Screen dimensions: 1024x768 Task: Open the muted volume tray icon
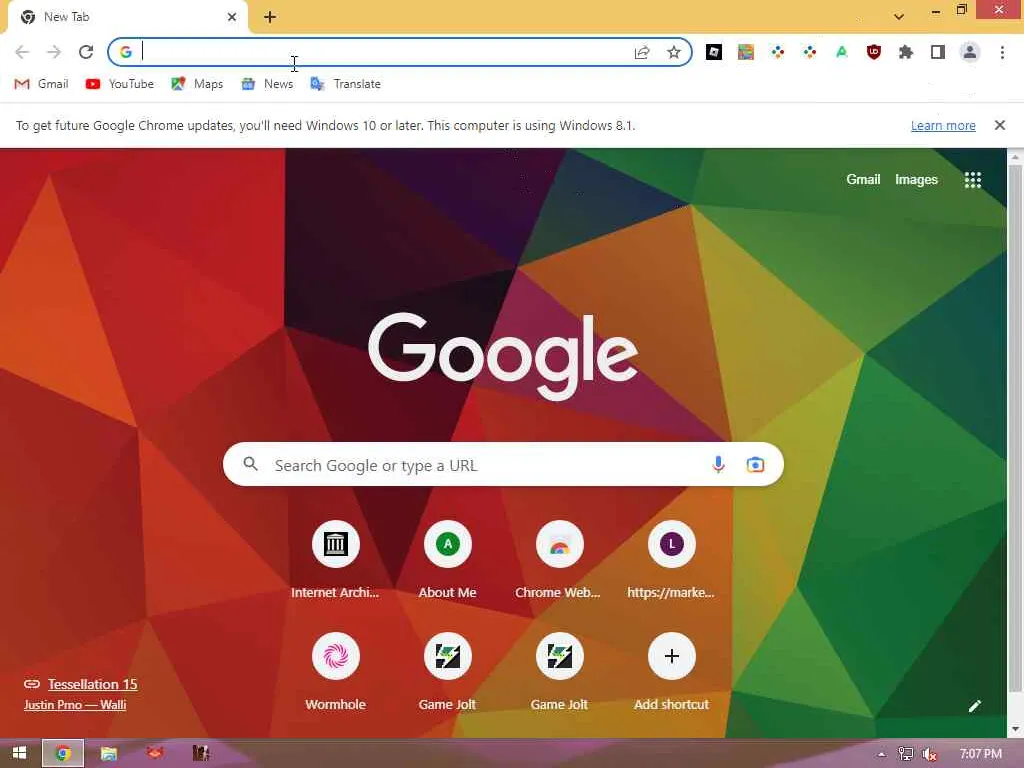[929, 754]
